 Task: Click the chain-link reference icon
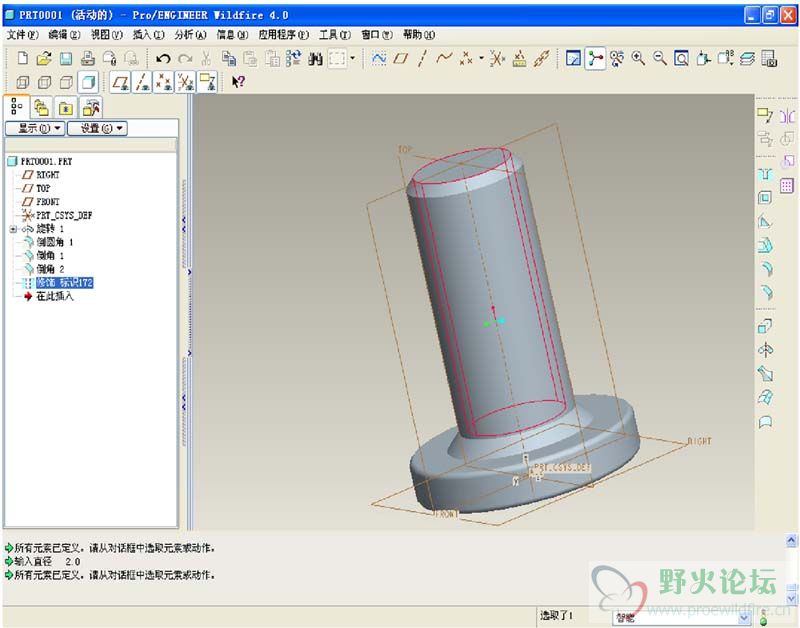tap(541, 59)
